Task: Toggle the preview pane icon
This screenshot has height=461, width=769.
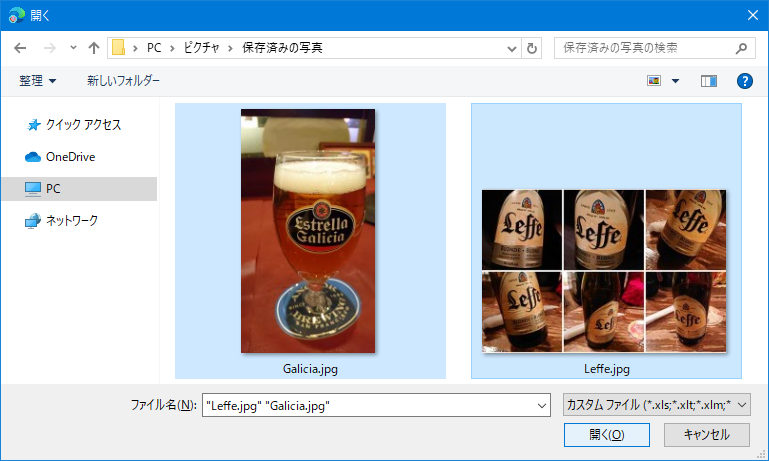Action: tap(709, 81)
